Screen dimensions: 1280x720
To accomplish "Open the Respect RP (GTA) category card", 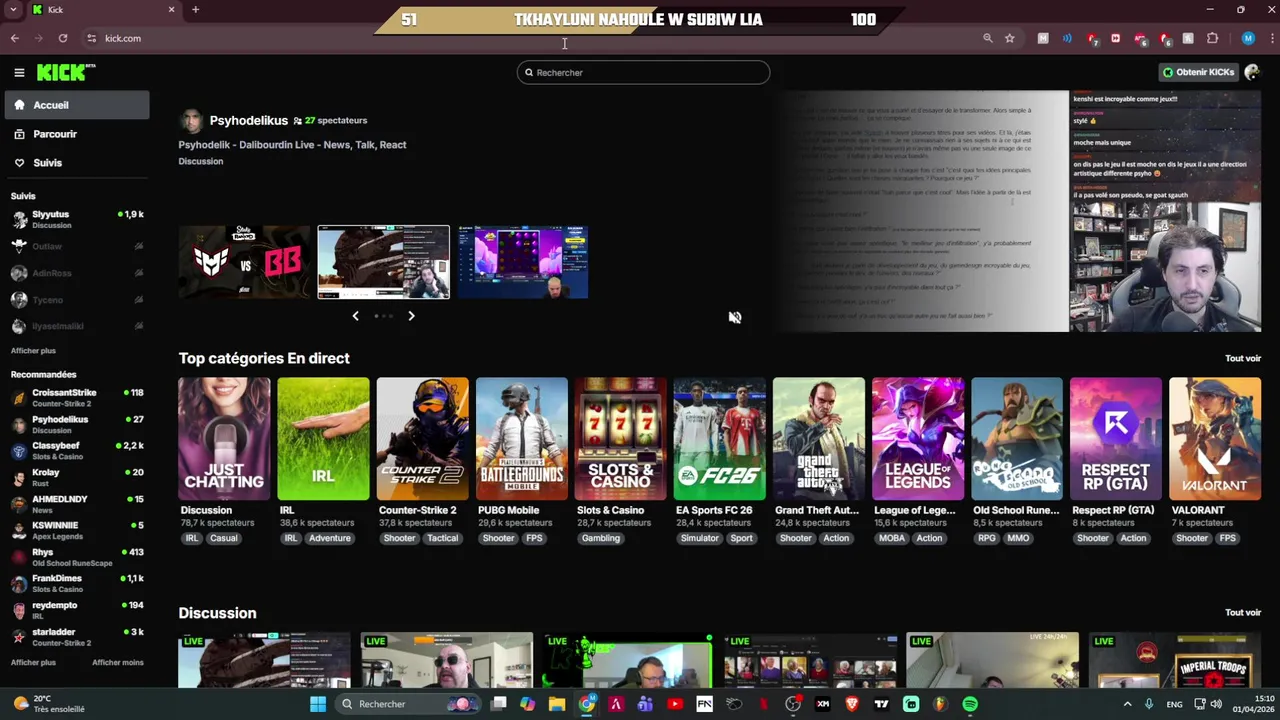I will [1115, 438].
